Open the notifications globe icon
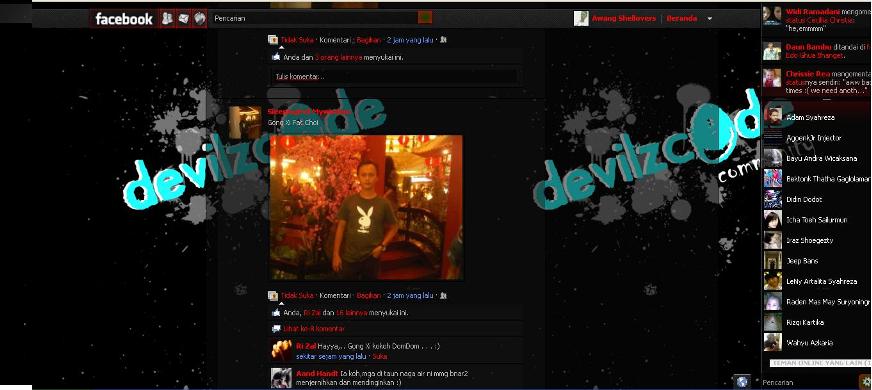This screenshot has height=390, width=872. pyautogui.click(x=200, y=18)
